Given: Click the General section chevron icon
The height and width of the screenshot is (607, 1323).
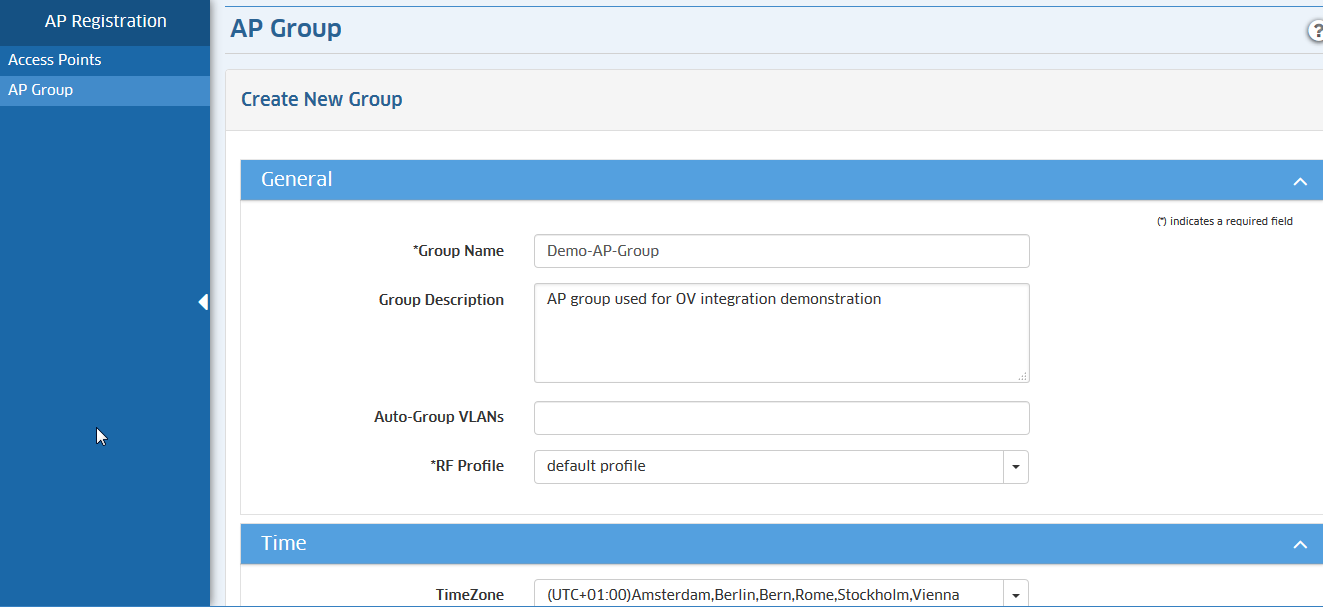Looking at the screenshot, I should [1299, 181].
